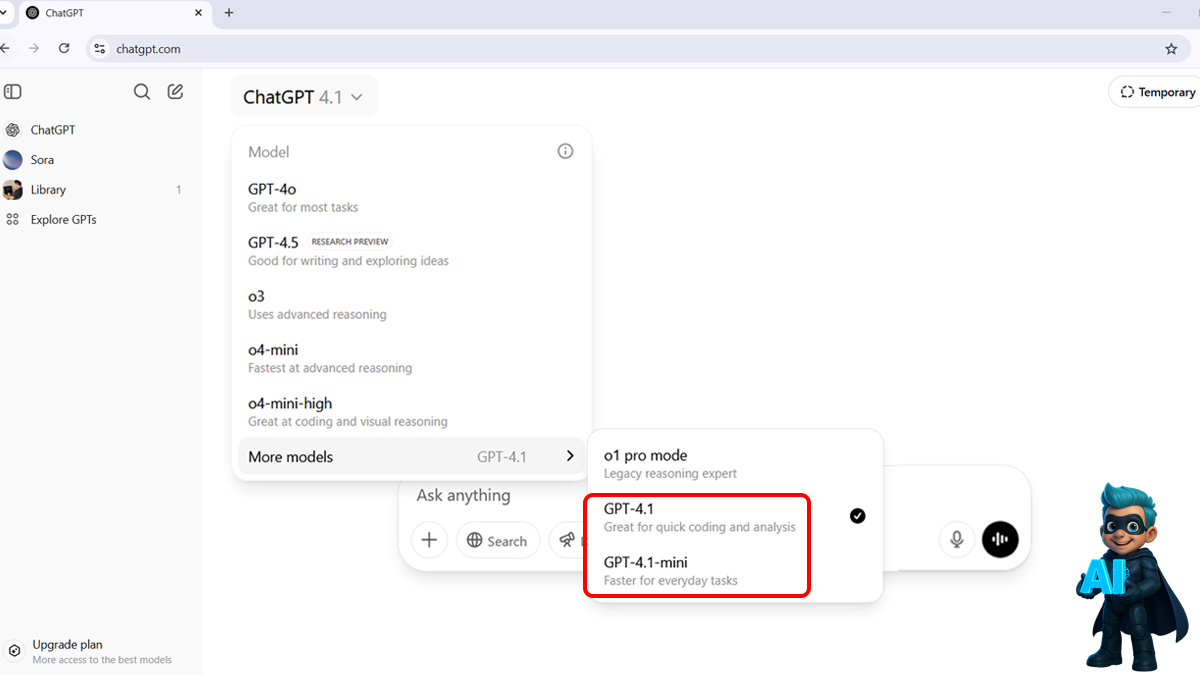Select the o3 model
Image resolution: width=1200 pixels, height=675 pixels.
click(x=411, y=304)
